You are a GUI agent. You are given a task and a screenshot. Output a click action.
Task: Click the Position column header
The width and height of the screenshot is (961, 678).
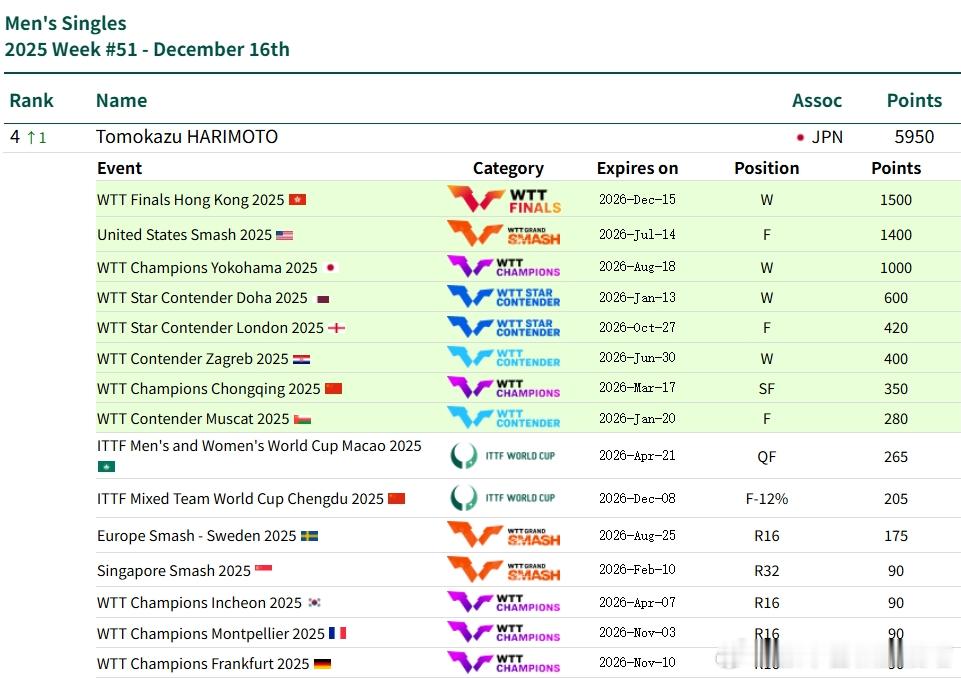click(x=767, y=168)
